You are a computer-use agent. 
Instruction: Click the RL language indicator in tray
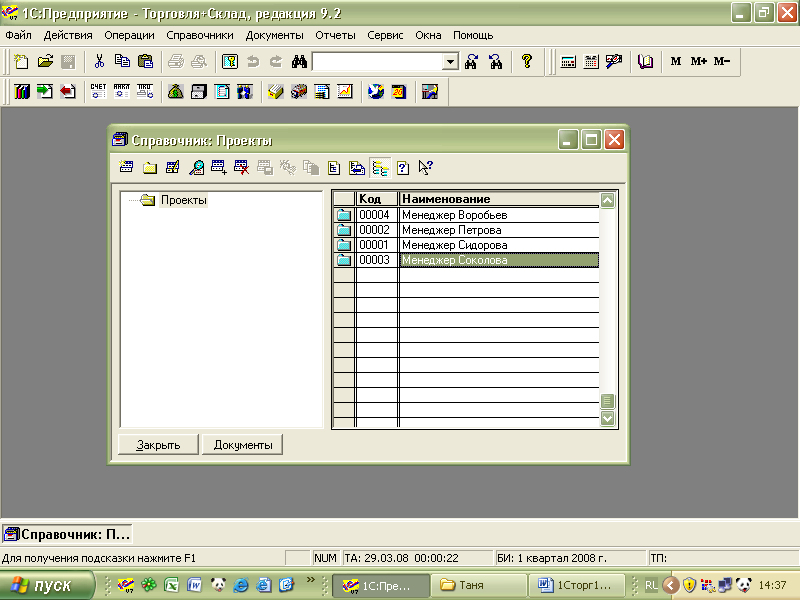point(651,585)
